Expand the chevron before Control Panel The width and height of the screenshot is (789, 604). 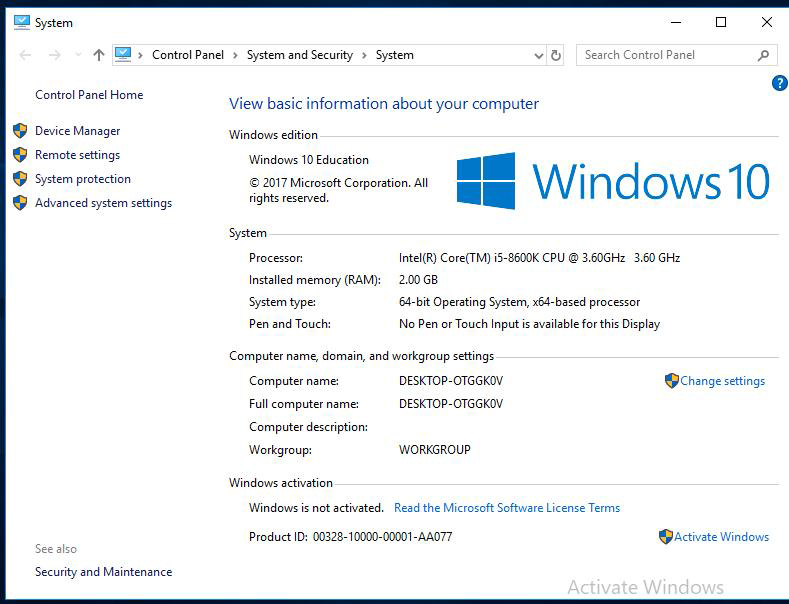140,55
